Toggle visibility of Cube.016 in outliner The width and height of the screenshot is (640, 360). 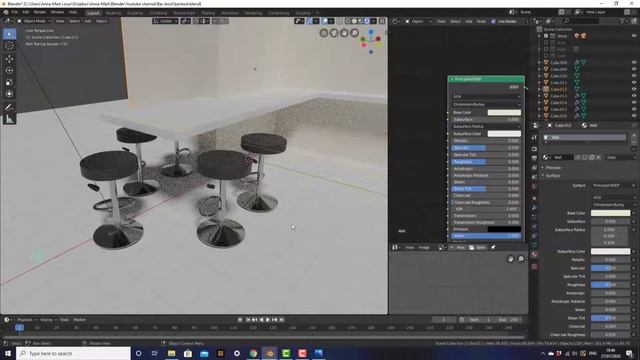(x=634, y=116)
